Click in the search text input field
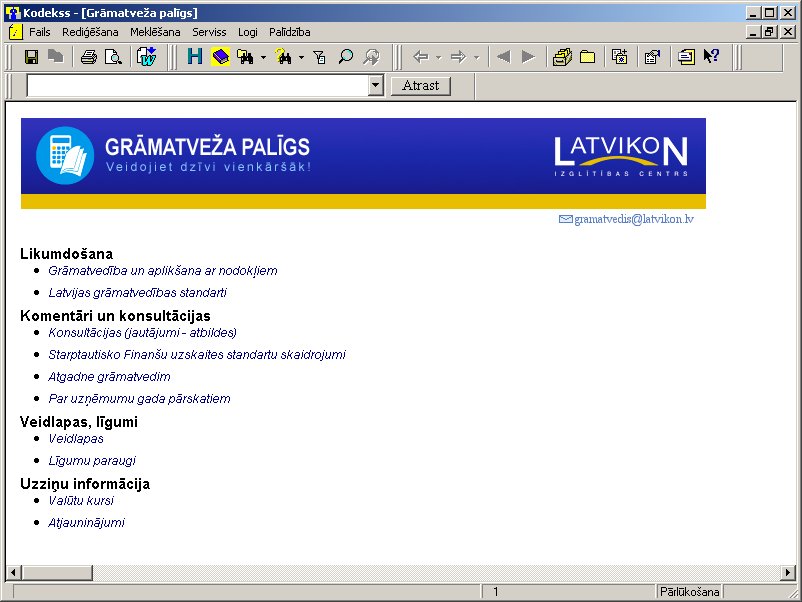802x602 pixels. [197, 85]
